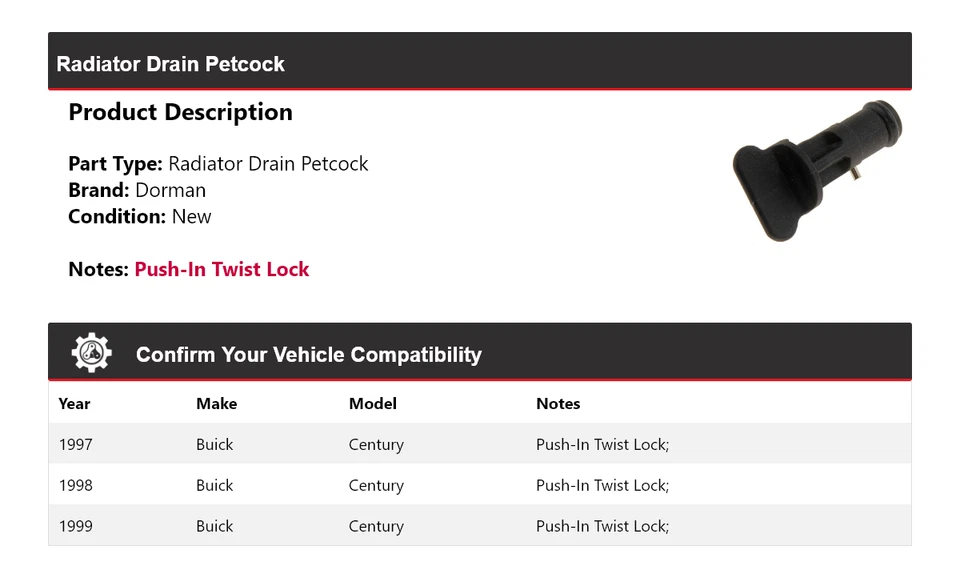Image resolution: width=960 pixels, height=578 pixels.
Task: Click the Make column header
Action: click(216, 404)
